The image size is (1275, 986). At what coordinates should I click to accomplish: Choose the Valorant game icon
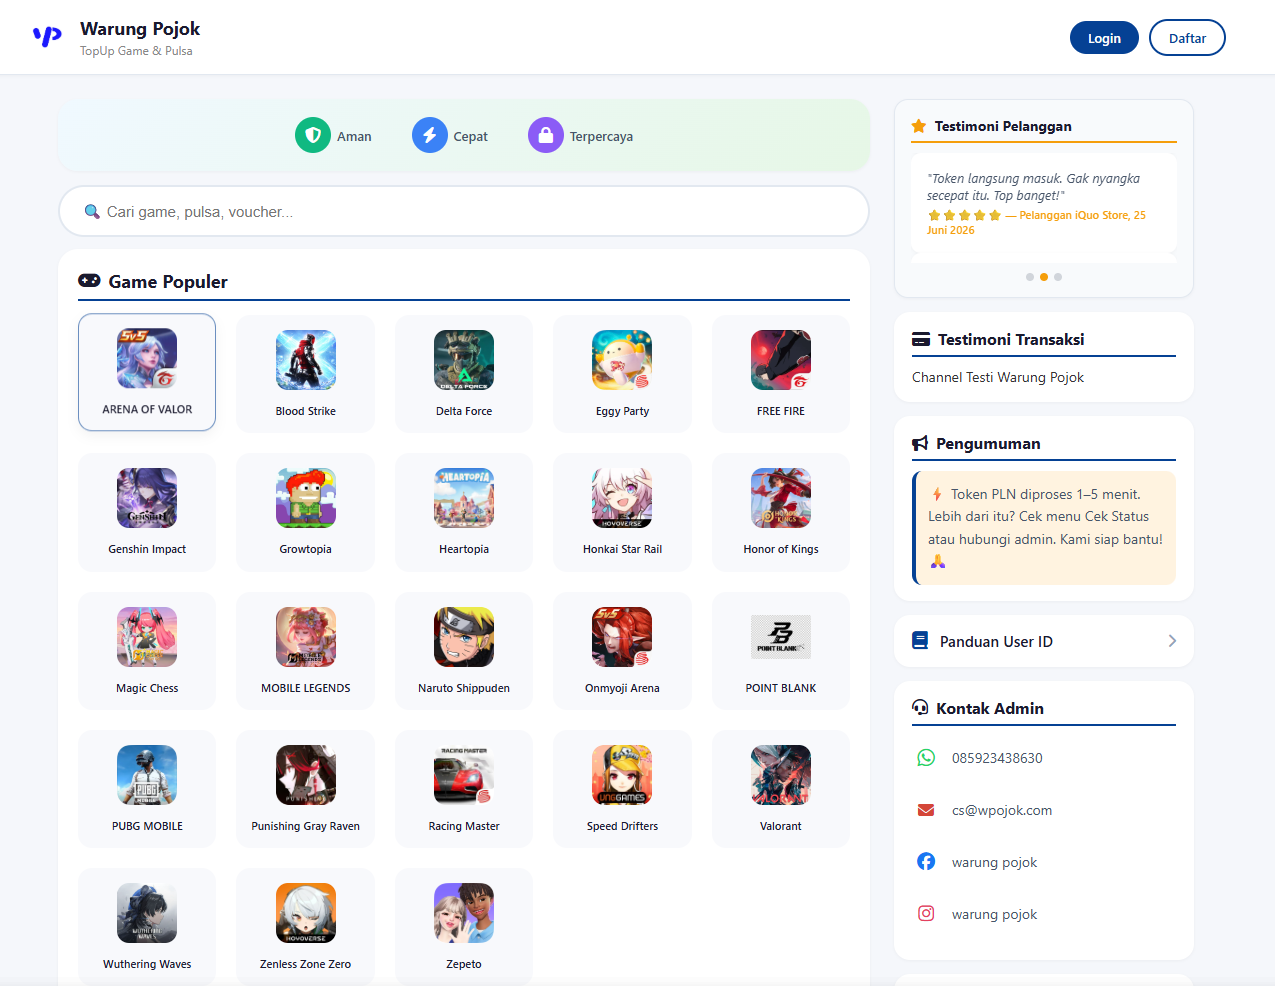click(x=781, y=775)
